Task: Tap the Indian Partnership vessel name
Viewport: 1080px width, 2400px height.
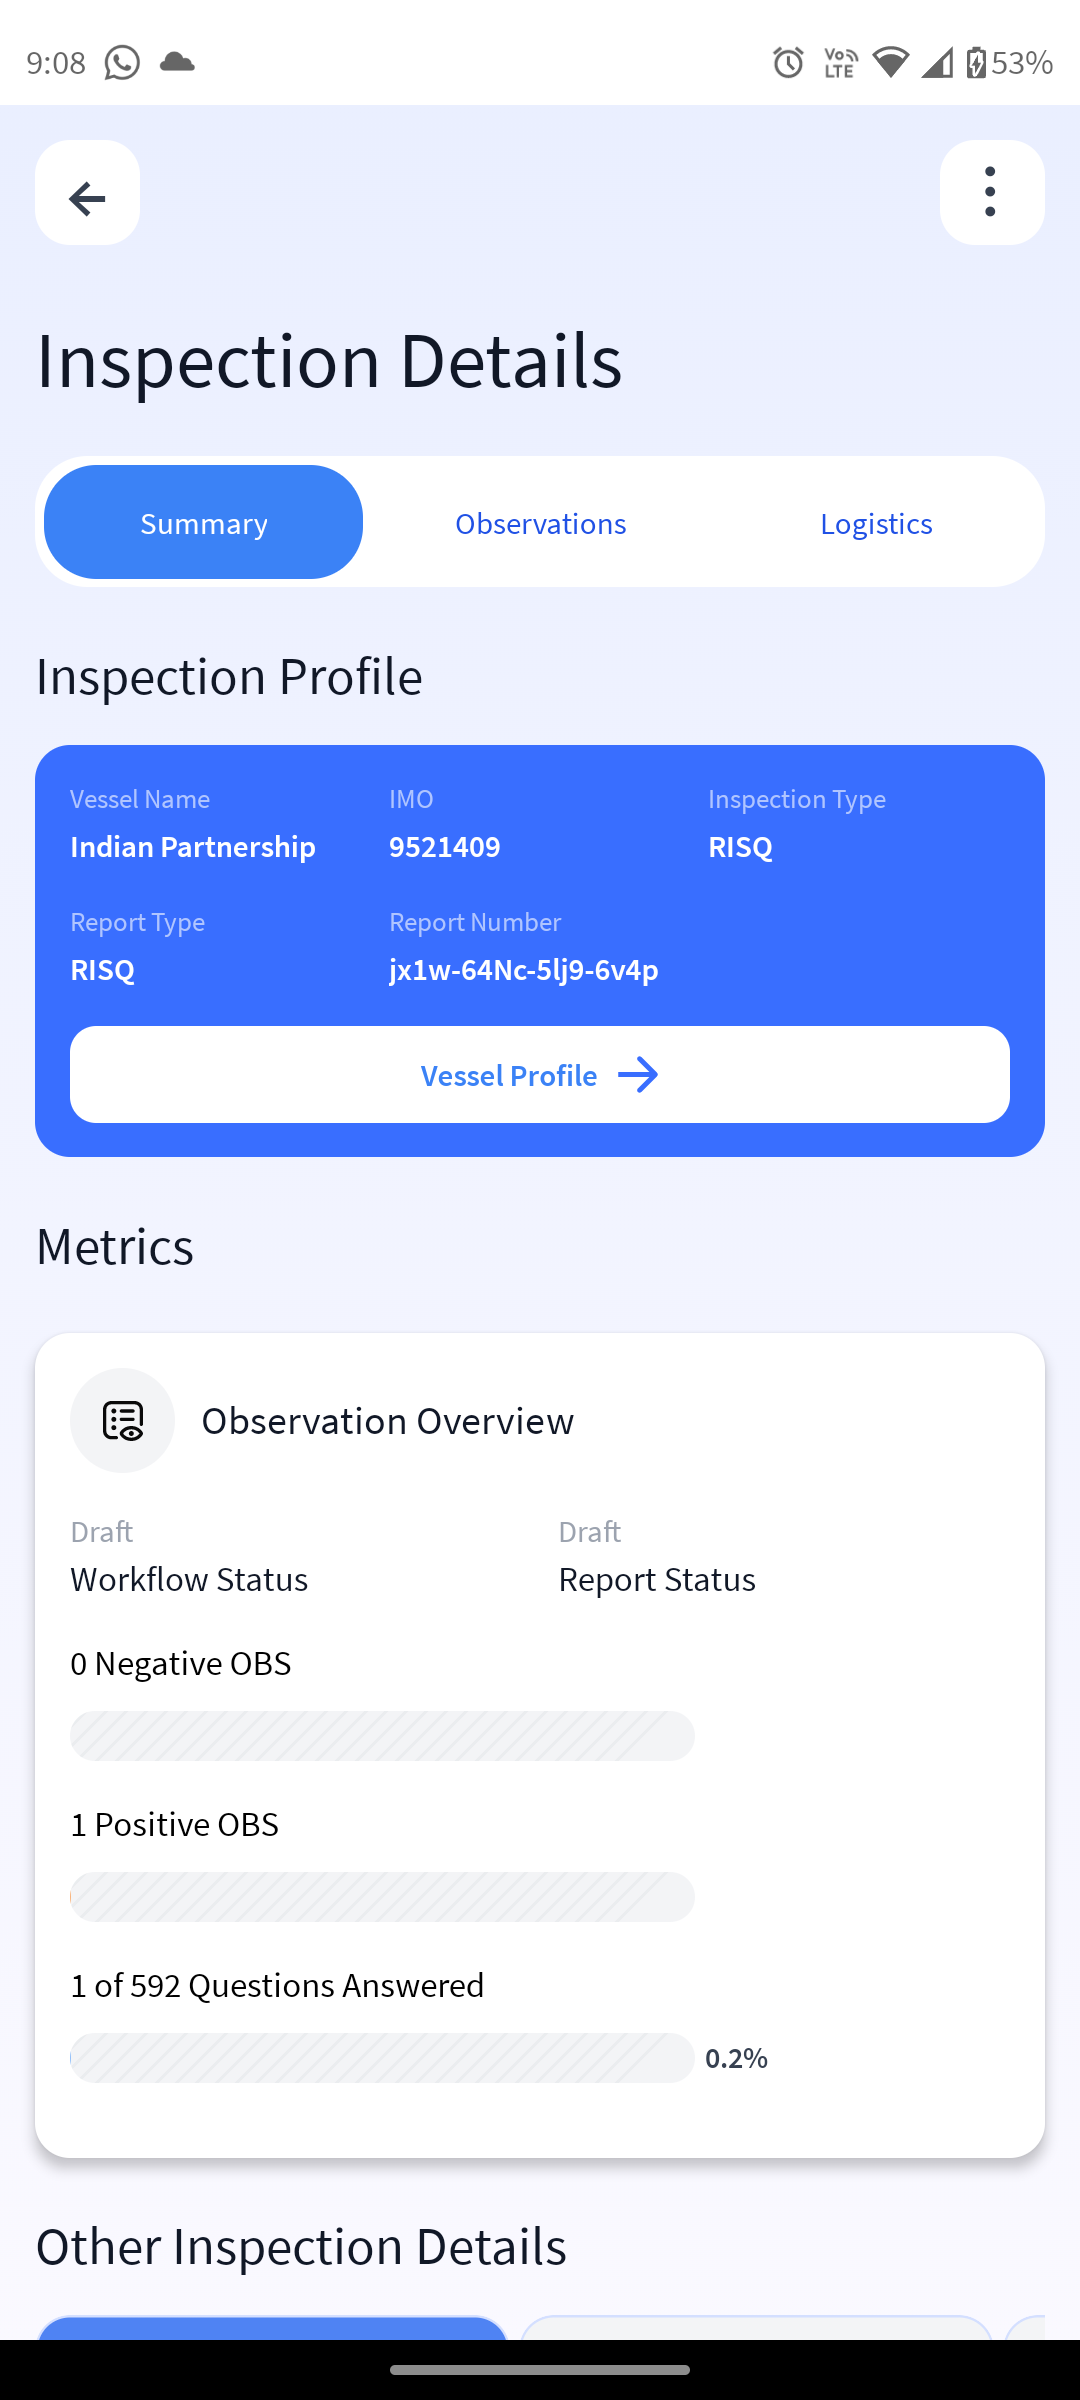Action: pyautogui.click(x=193, y=847)
